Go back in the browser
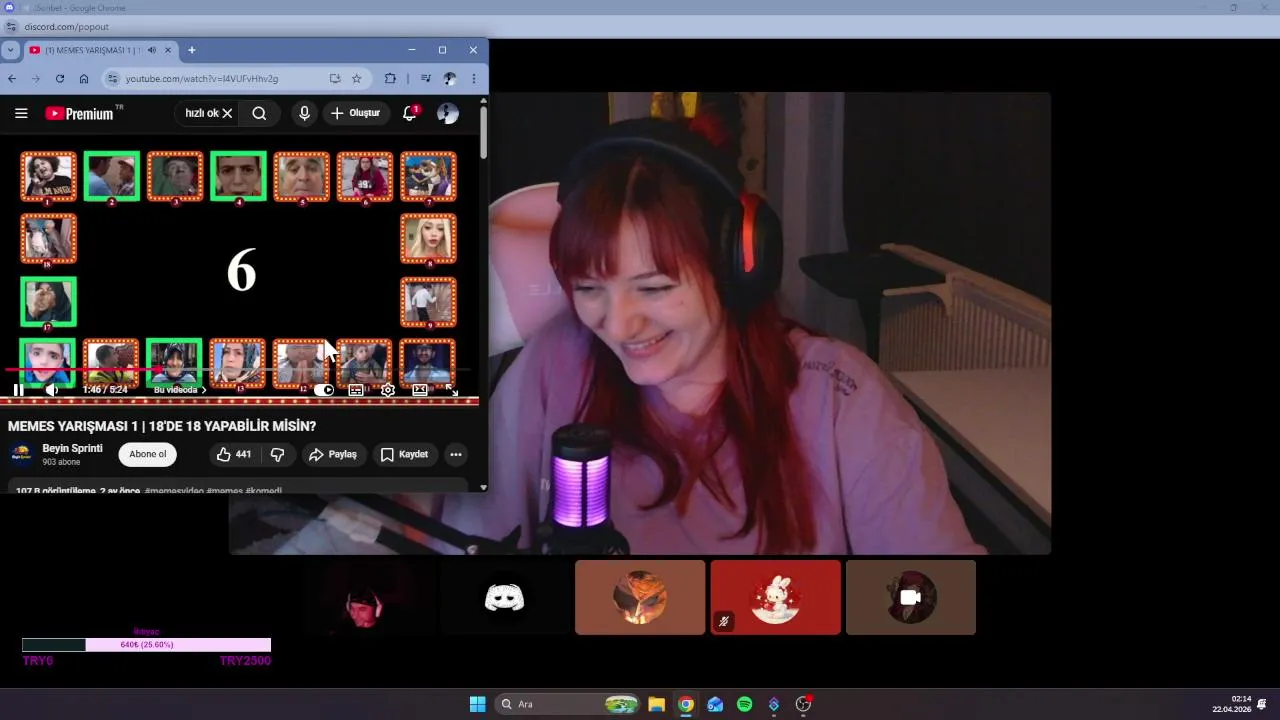The height and width of the screenshot is (720, 1280). [x=12, y=79]
